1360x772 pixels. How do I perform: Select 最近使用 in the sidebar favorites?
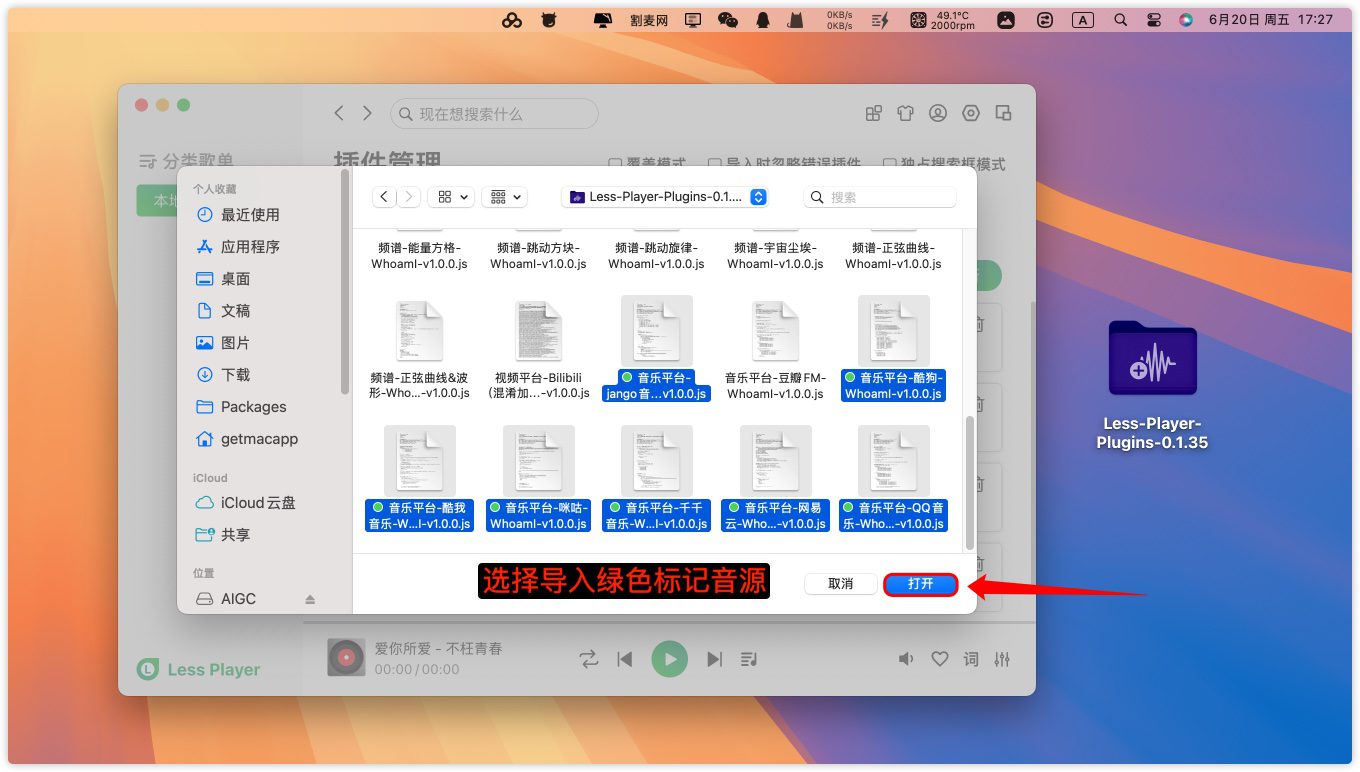[x=249, y=215]
